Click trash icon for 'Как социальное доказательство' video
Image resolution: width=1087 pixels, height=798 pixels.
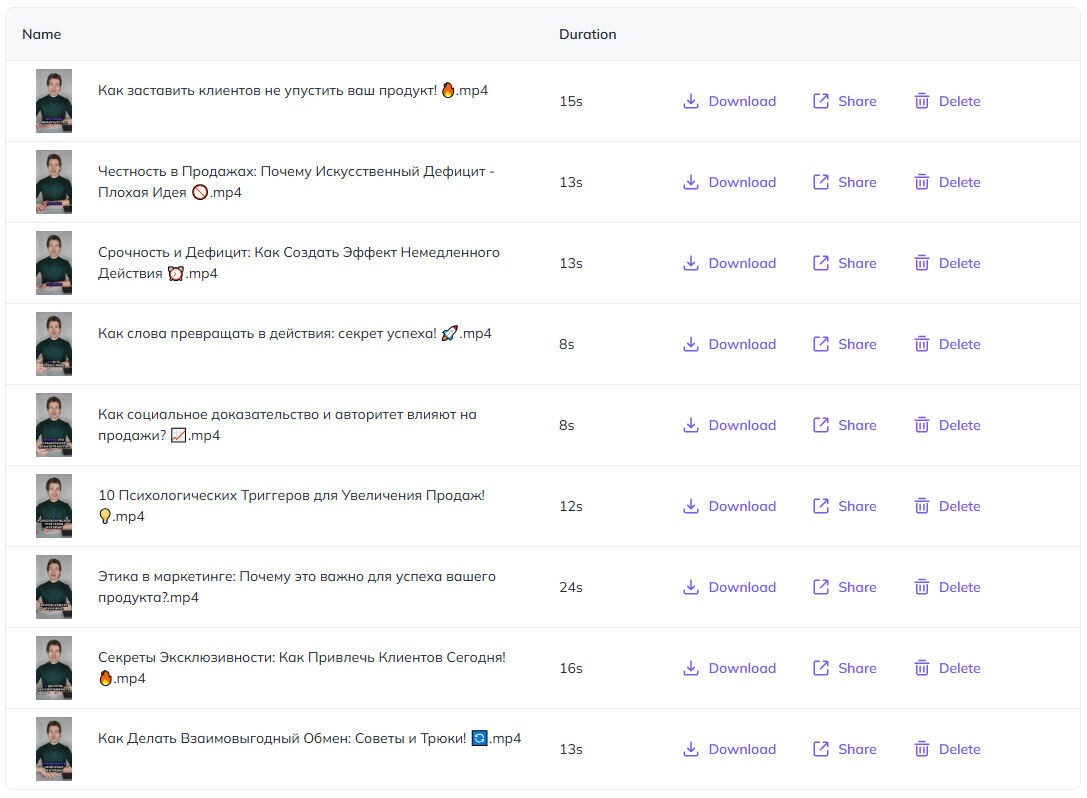(922, 425)
